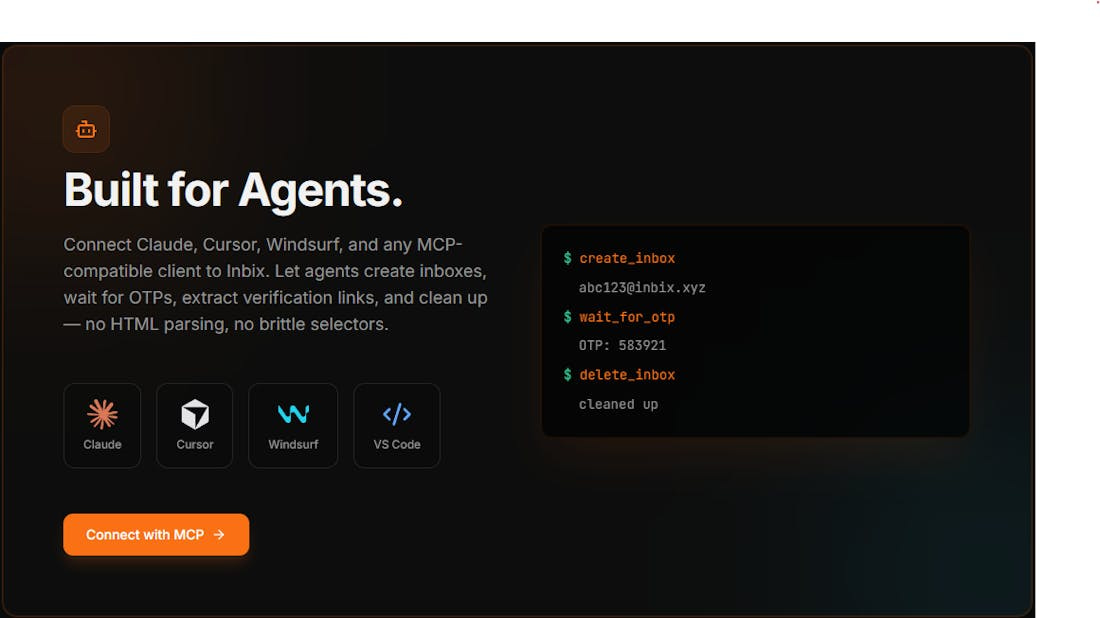Open the Connect with MCP button
Screen dimensions: 1100x618
[156, 535]
